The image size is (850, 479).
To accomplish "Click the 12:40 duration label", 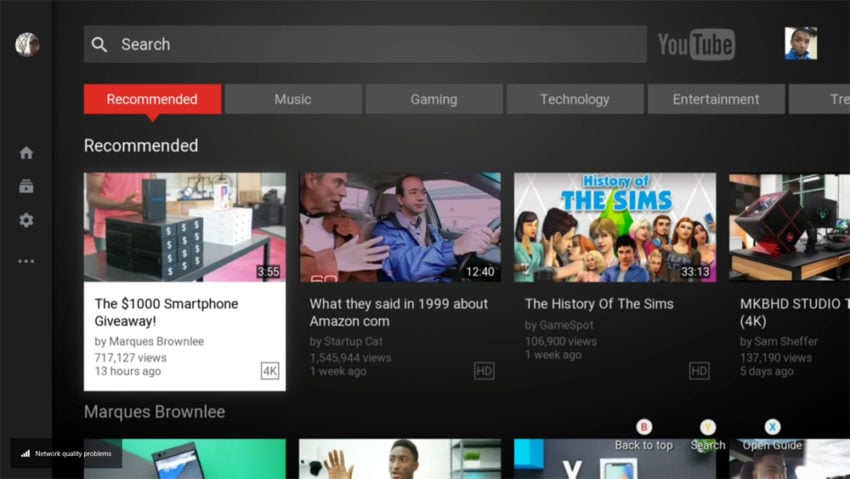I will pyautogui.click(x=480, y=271).
